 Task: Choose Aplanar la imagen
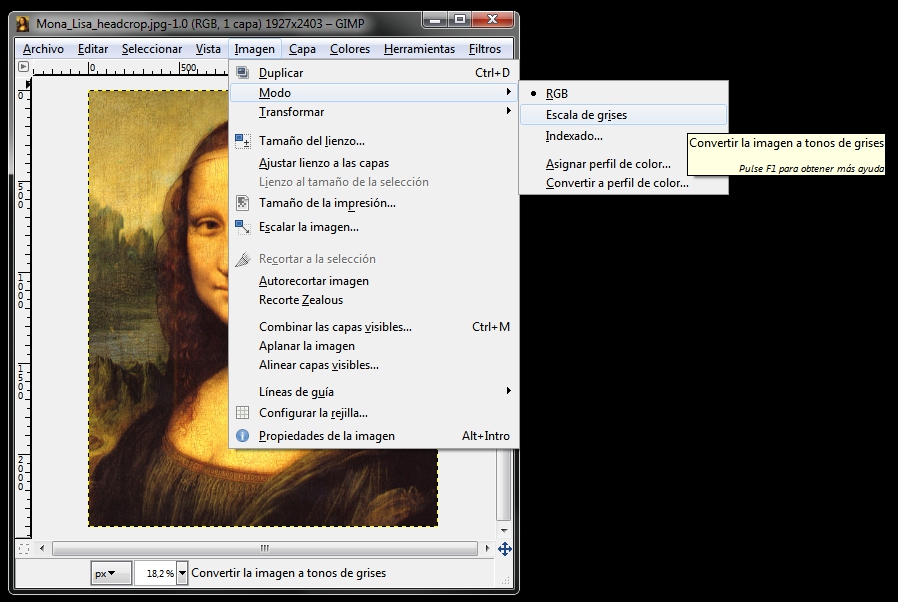tap(373, 346)
